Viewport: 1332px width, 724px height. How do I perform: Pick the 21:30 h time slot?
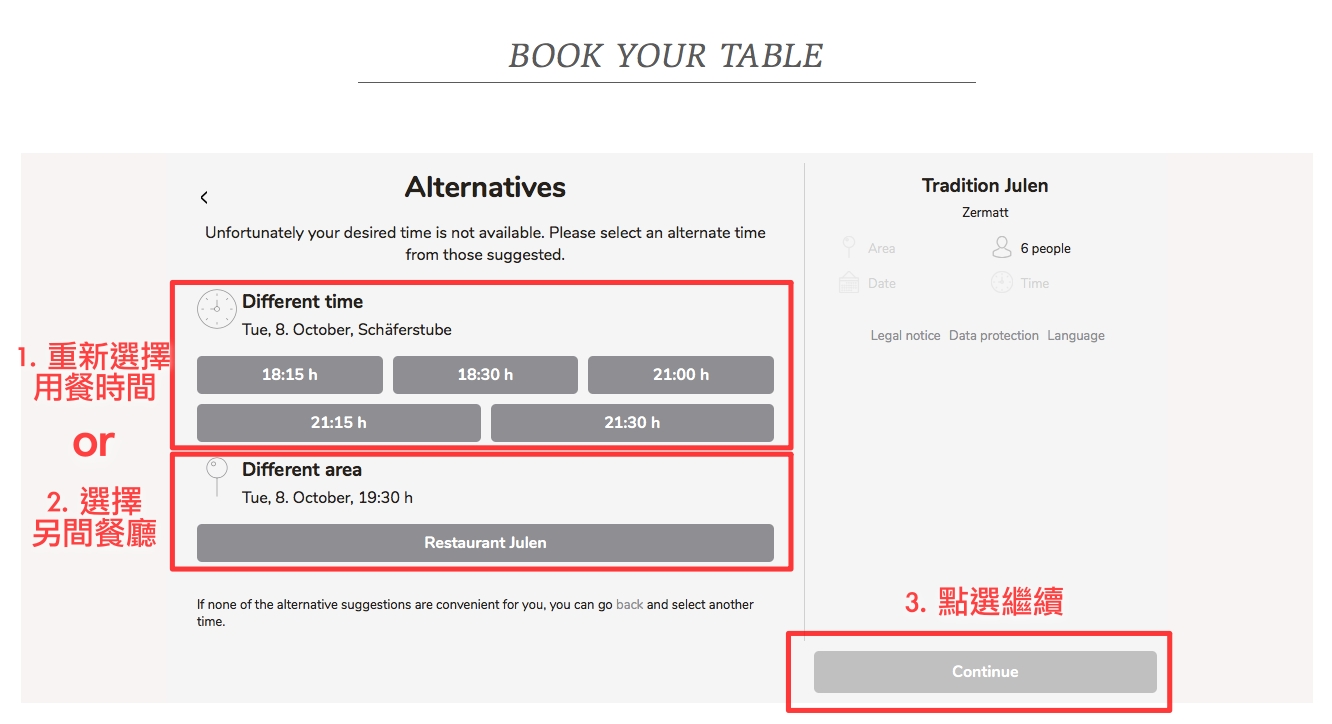click(x=632, y=423)
